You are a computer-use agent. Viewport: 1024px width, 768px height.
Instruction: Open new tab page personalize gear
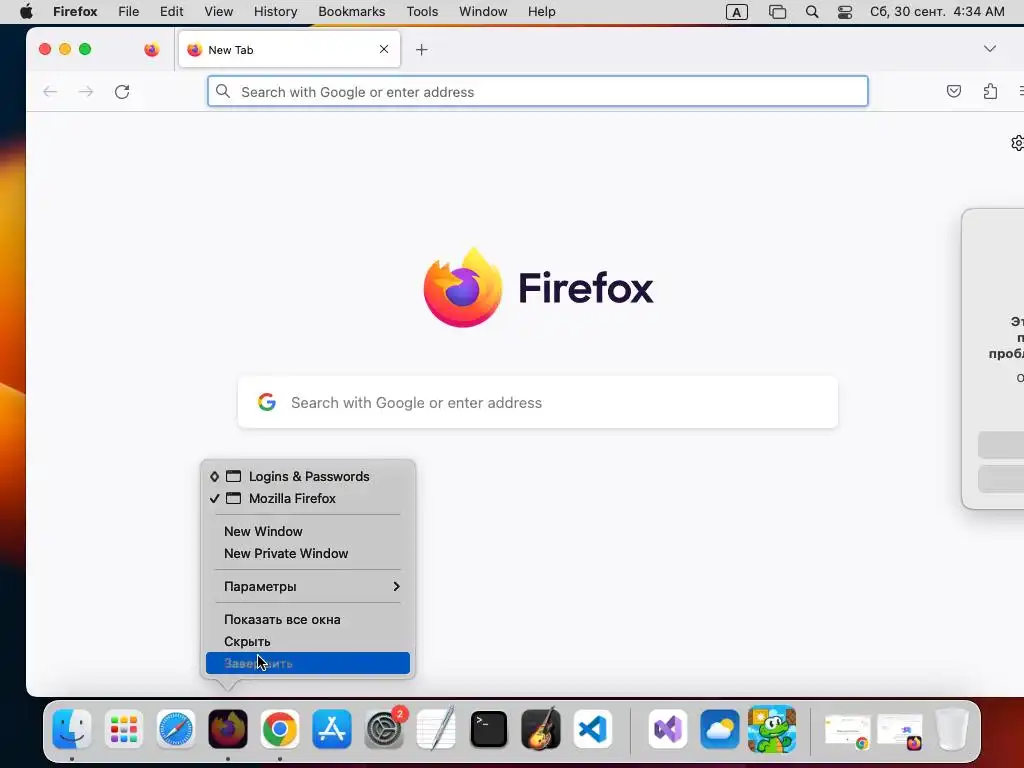point(1017,143)
